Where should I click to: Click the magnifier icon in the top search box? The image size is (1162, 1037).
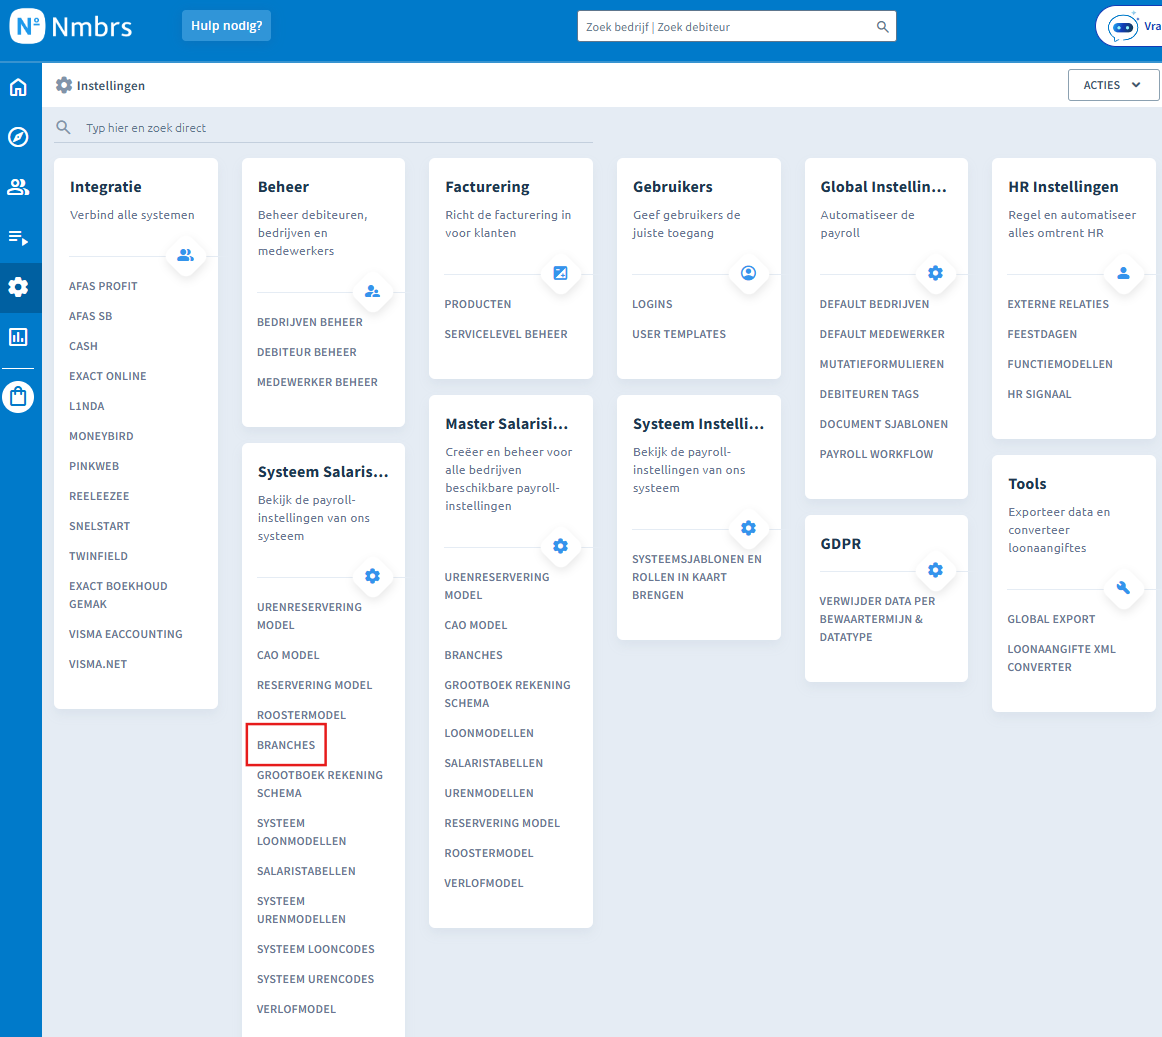click(882, 27)
